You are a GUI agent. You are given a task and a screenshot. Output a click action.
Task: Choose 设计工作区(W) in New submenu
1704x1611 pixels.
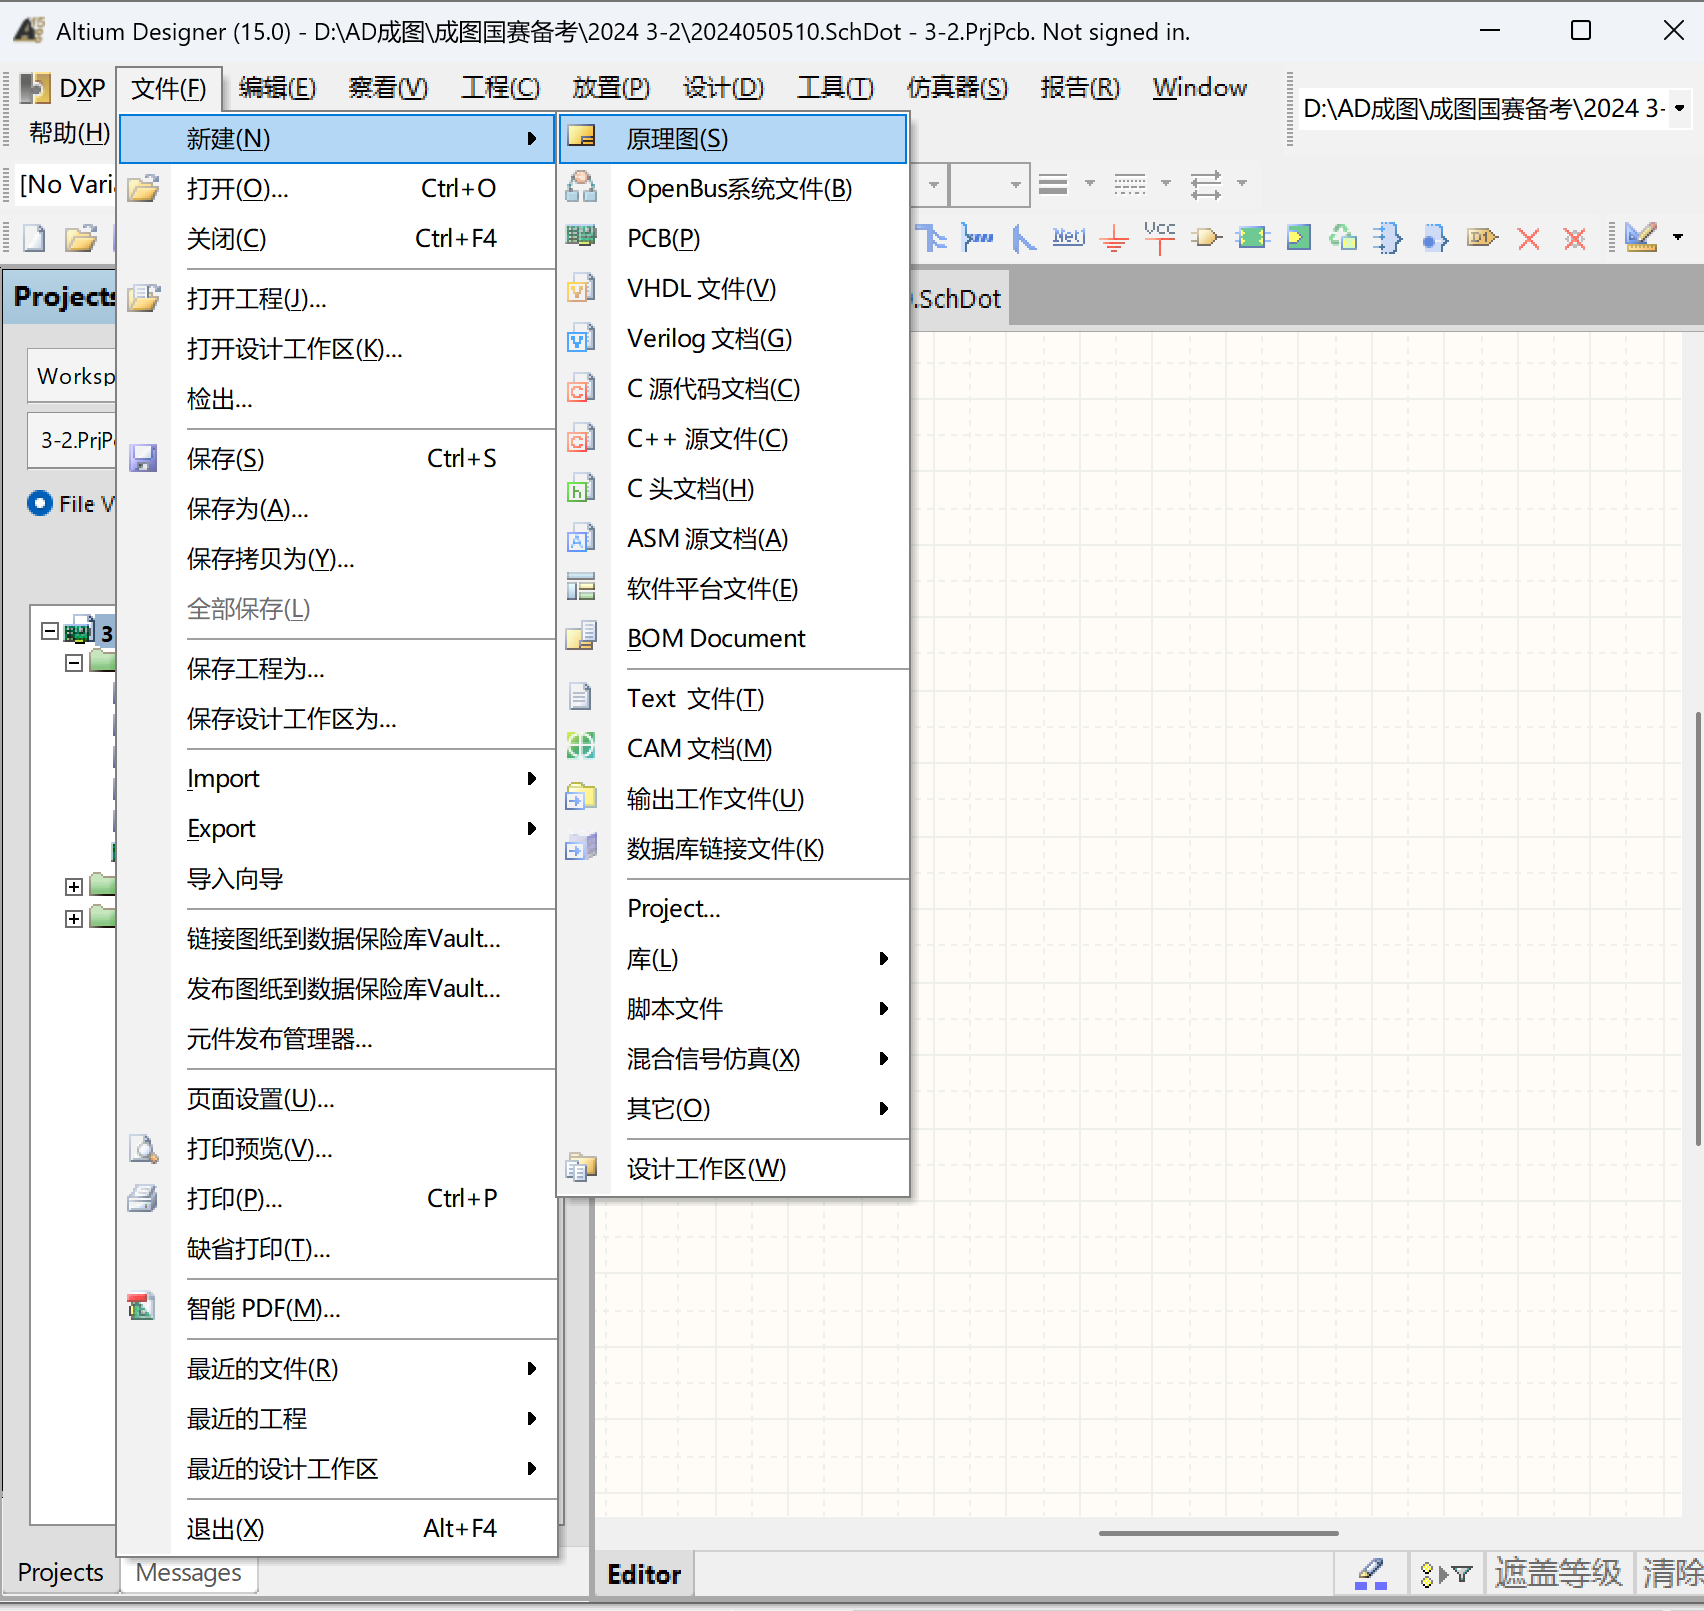coord(733,1169)
